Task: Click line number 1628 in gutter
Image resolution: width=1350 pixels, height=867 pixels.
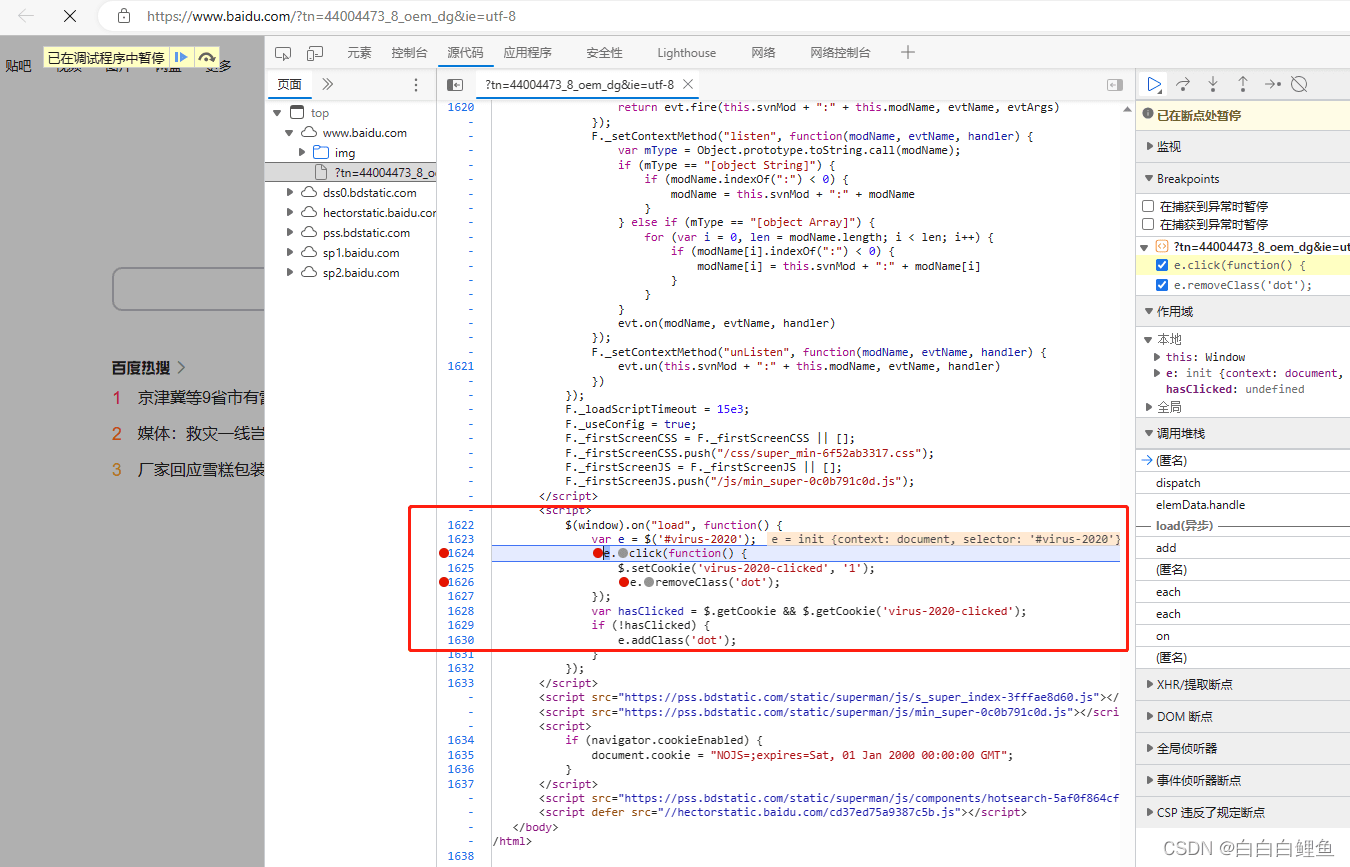Action: coord(461,611)
